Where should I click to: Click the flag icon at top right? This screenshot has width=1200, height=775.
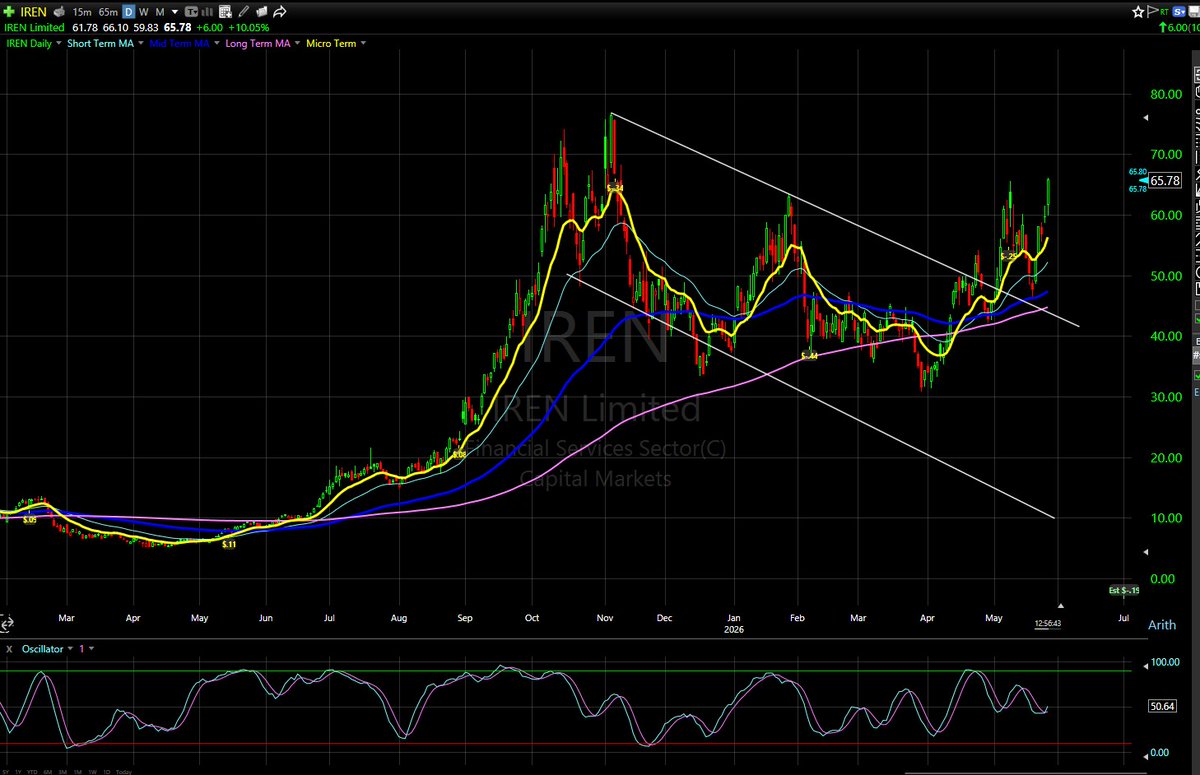pos(1151,12)
